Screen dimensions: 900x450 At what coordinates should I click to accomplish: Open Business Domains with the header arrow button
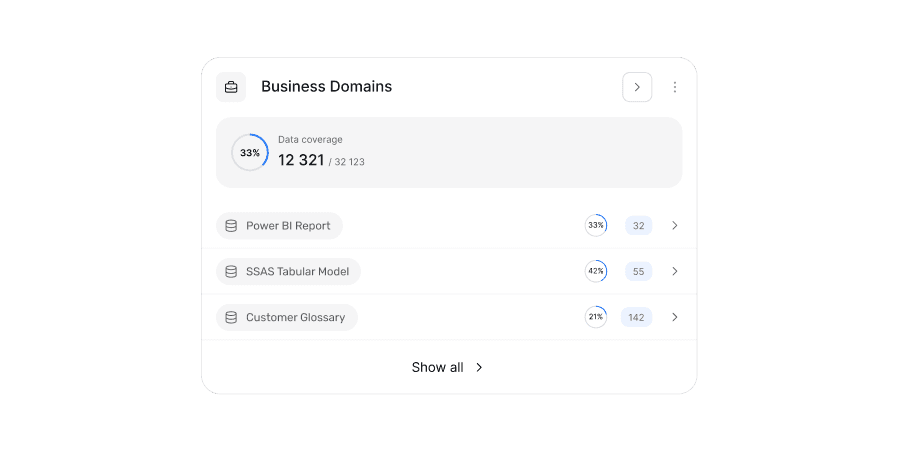coord(637,87)
